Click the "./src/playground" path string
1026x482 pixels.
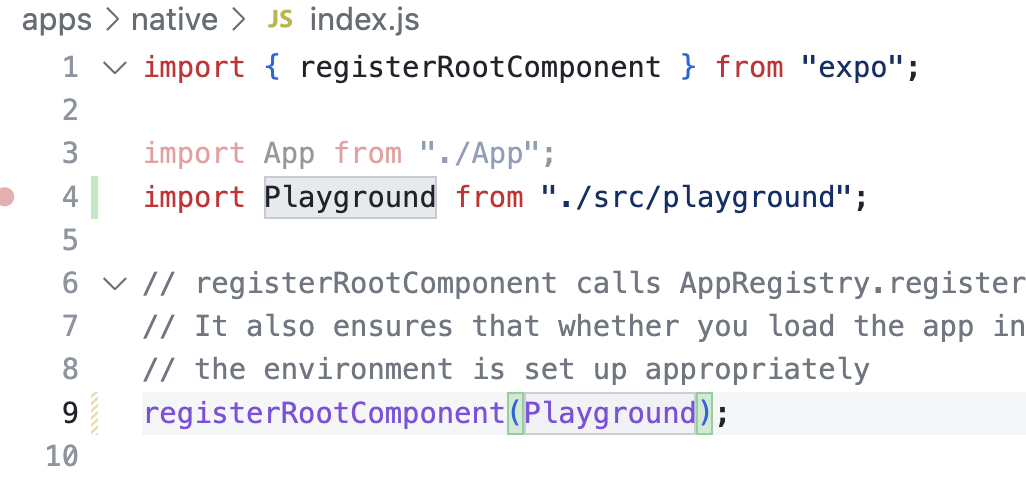pyautogui.click(x=696, y=197)
